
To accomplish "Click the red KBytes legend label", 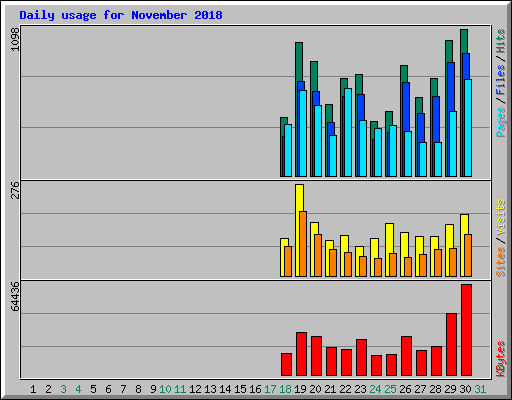I will 500,359.
